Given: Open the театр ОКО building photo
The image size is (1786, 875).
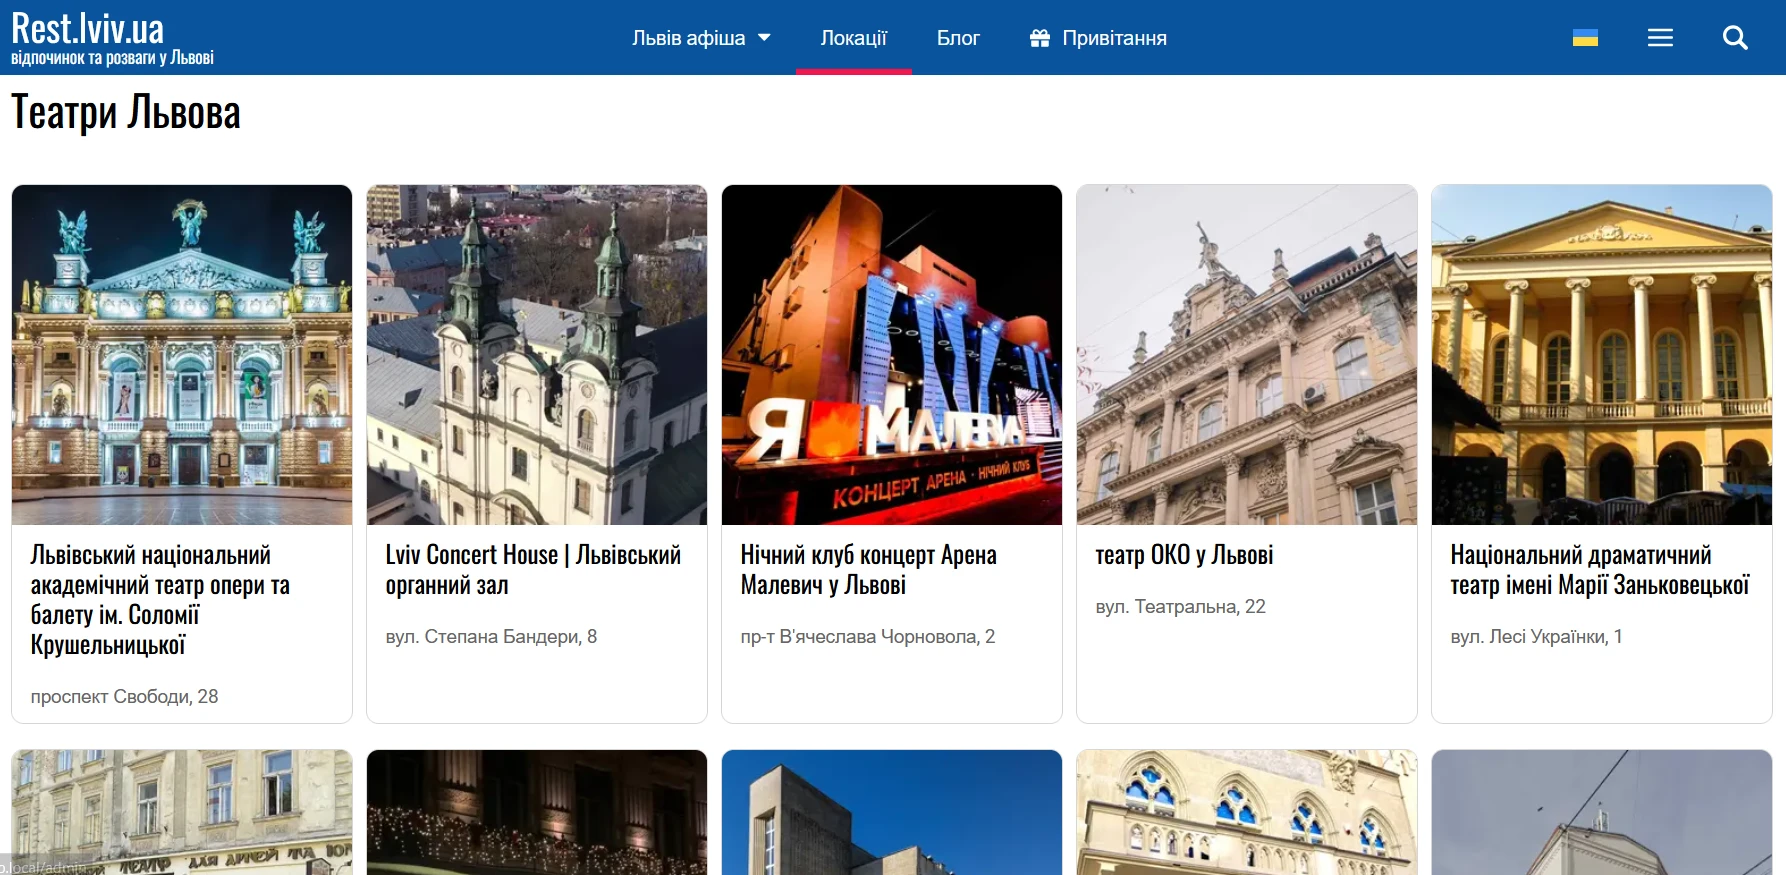Looking at the screenshot, I should coord(1247,355).
